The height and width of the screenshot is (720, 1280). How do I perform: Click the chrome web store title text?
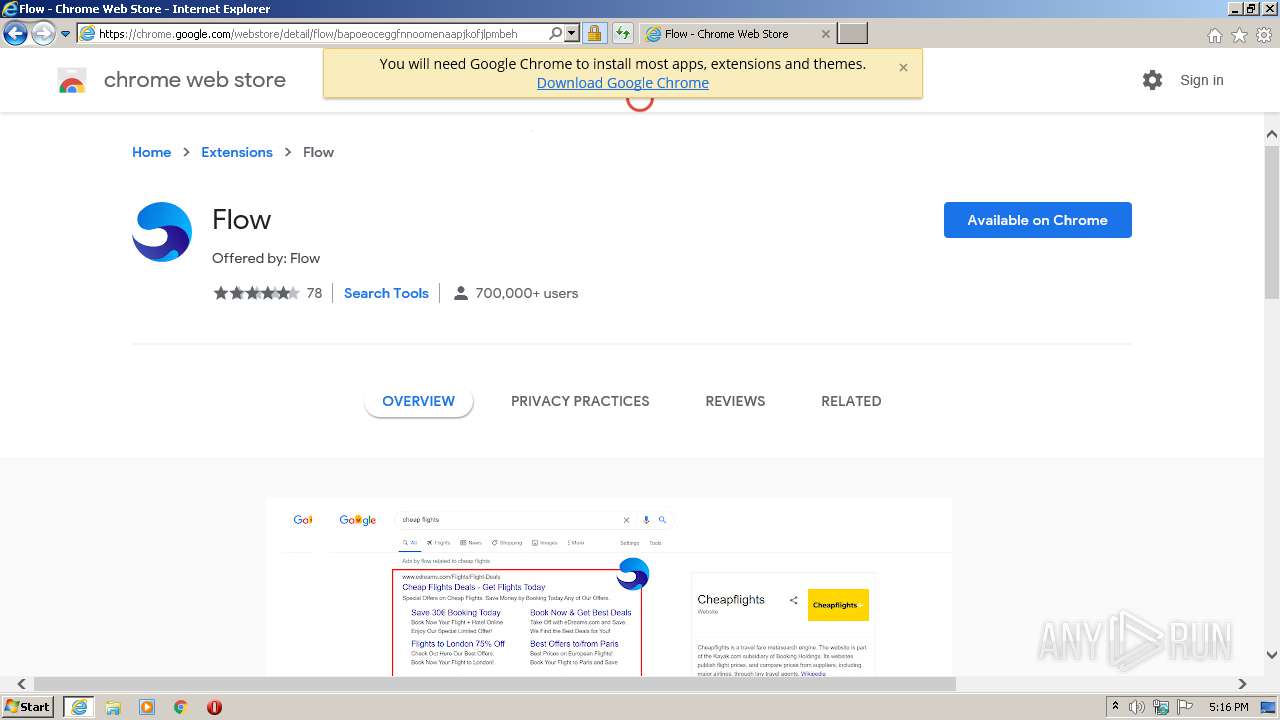[x=195, y=80]
